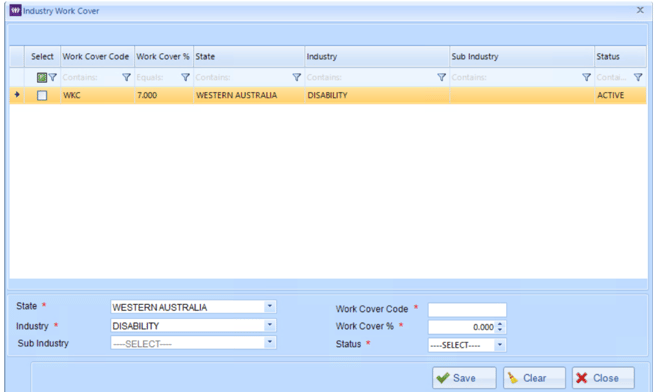Sort by Work Cover Code column header
This screenshot has width=657, height=392.
(x=97, y=57)
